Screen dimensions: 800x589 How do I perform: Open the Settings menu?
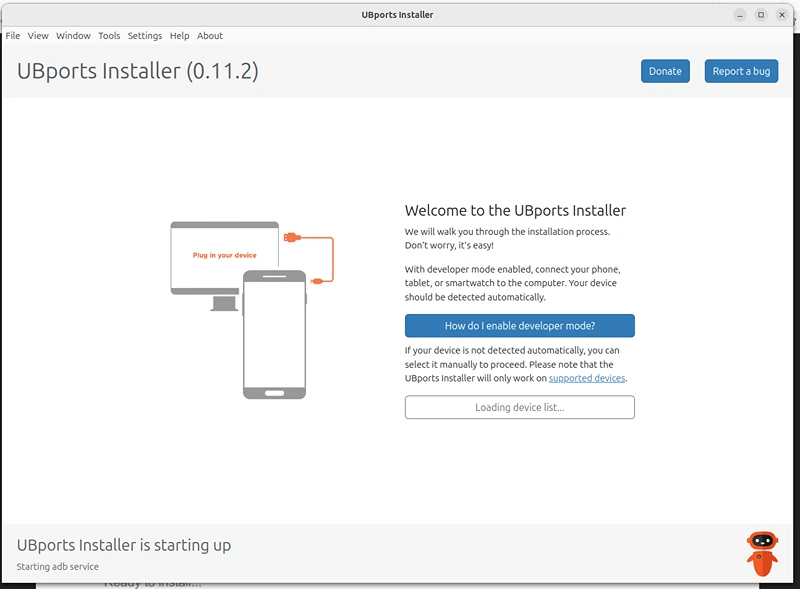[145, 36]
